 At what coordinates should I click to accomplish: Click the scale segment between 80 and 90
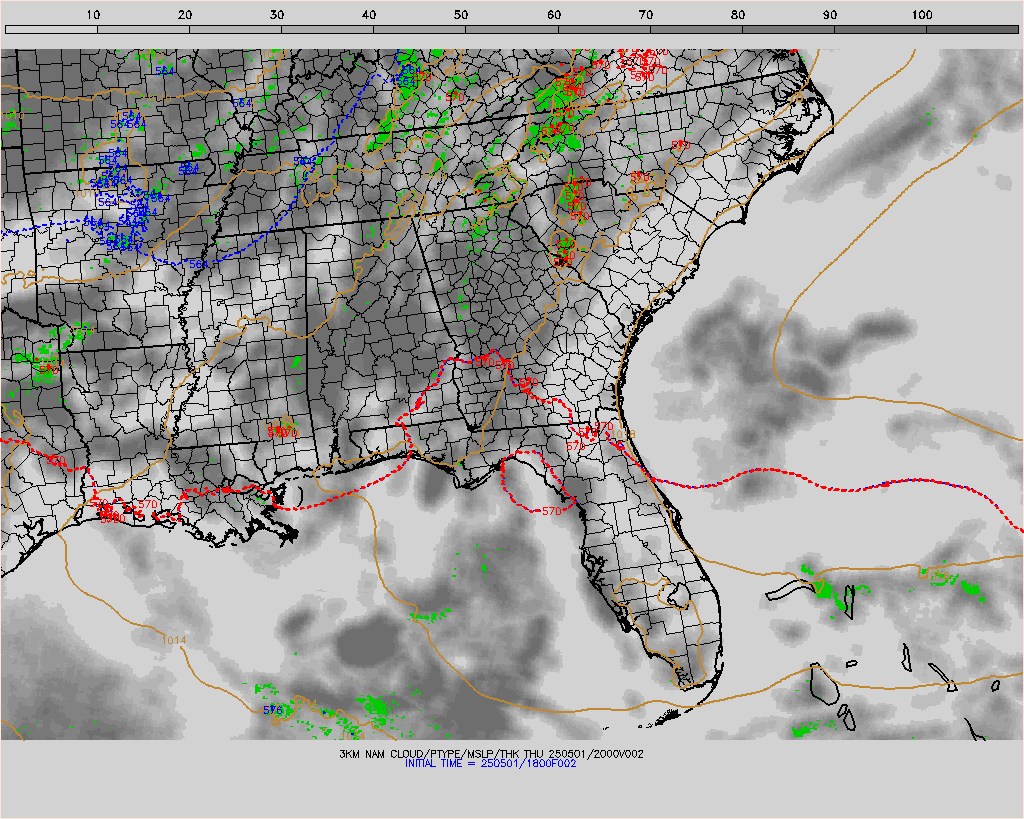point(788,29)
